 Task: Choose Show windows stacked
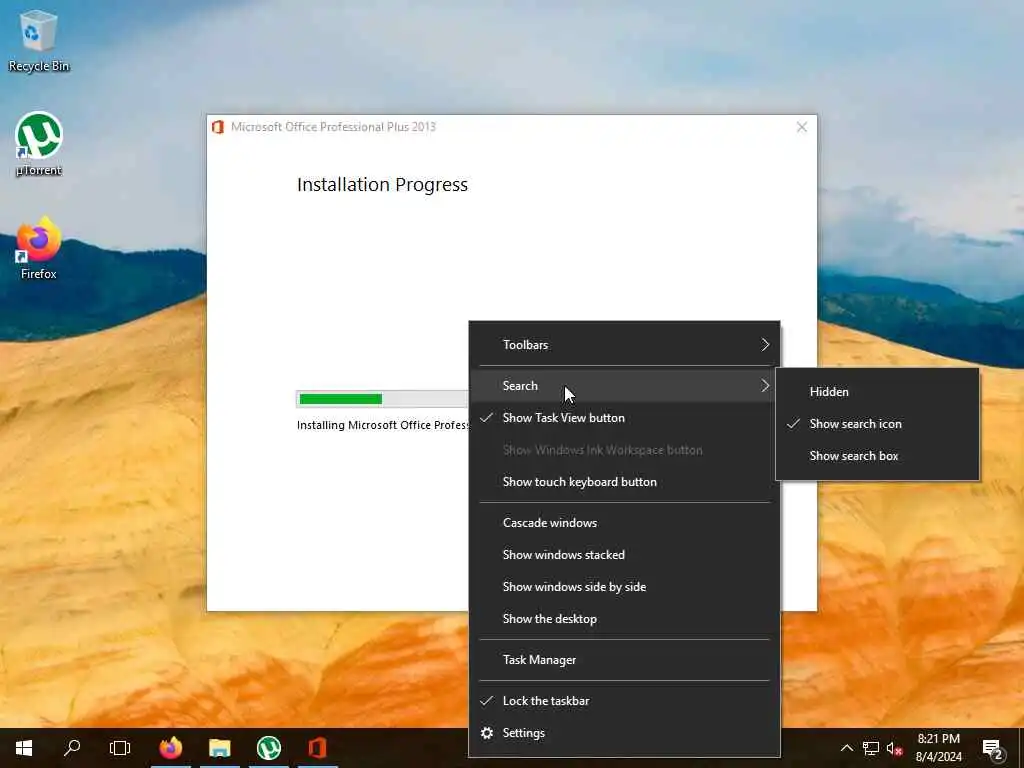coord(624,555)
